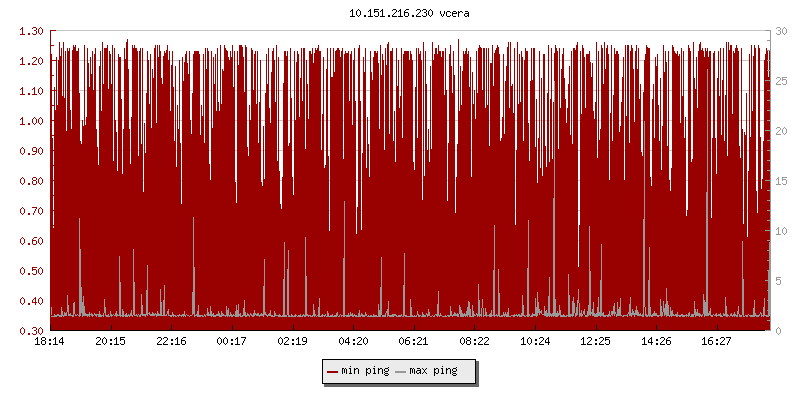Image resolution: width=800 pixels, height=400 pixels.
Task: Pick the 00:17 time axis marker
Action: tap(232, 342)
